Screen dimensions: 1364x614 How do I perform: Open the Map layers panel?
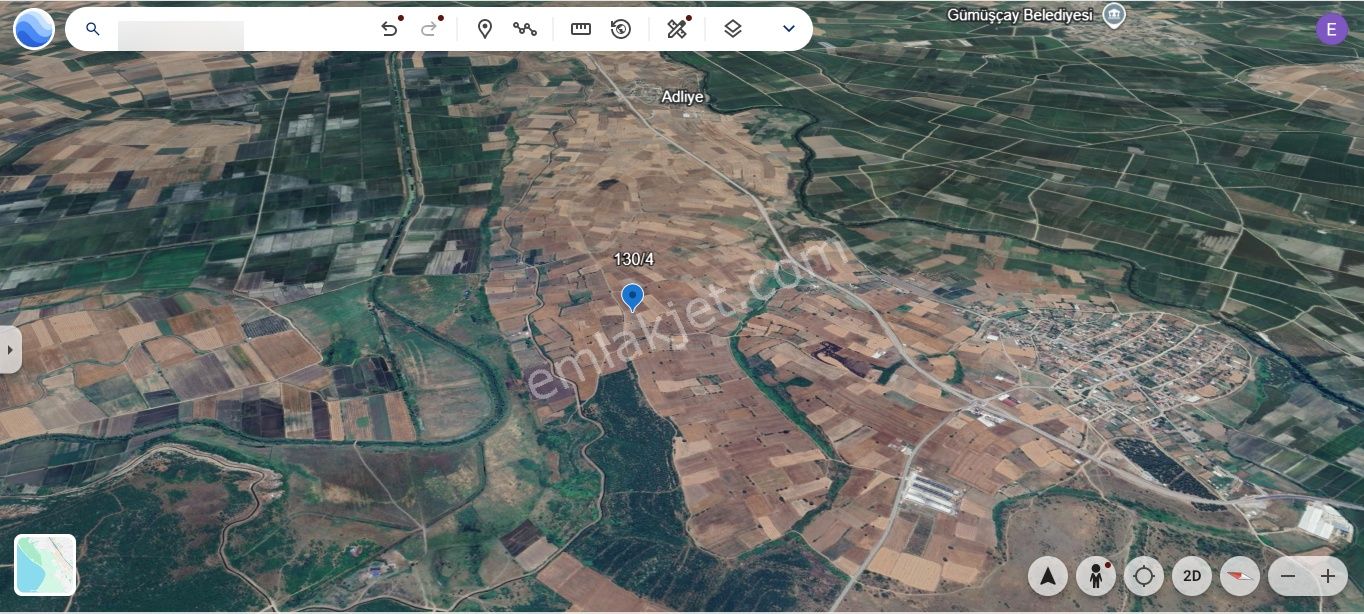(x=733, y=29)
